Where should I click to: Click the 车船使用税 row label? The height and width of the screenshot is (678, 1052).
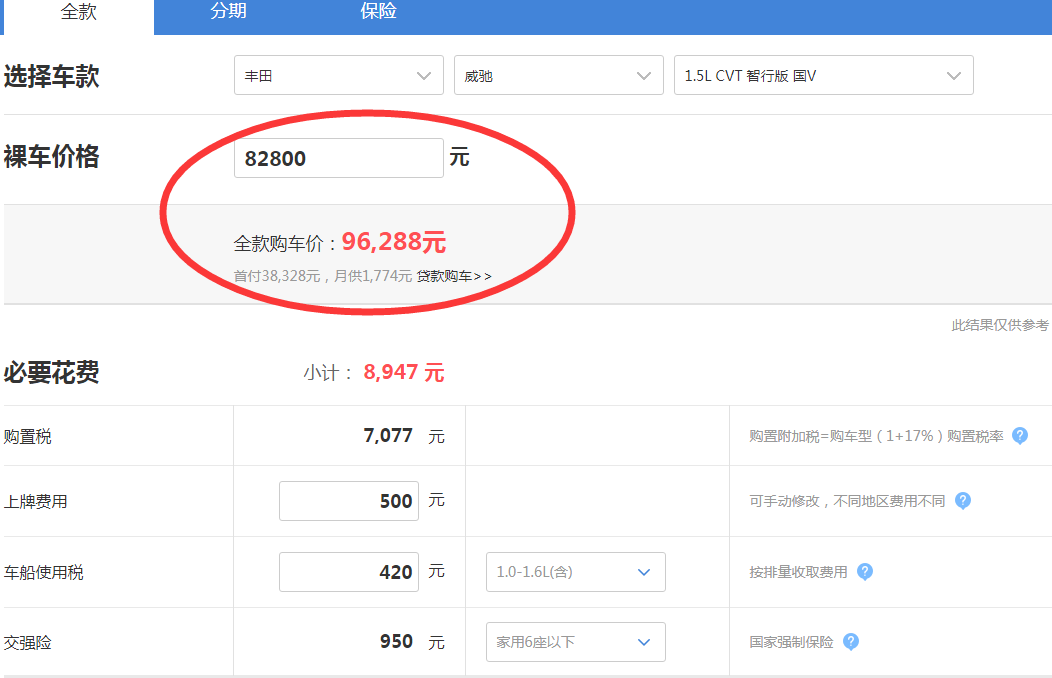[44, 573]
